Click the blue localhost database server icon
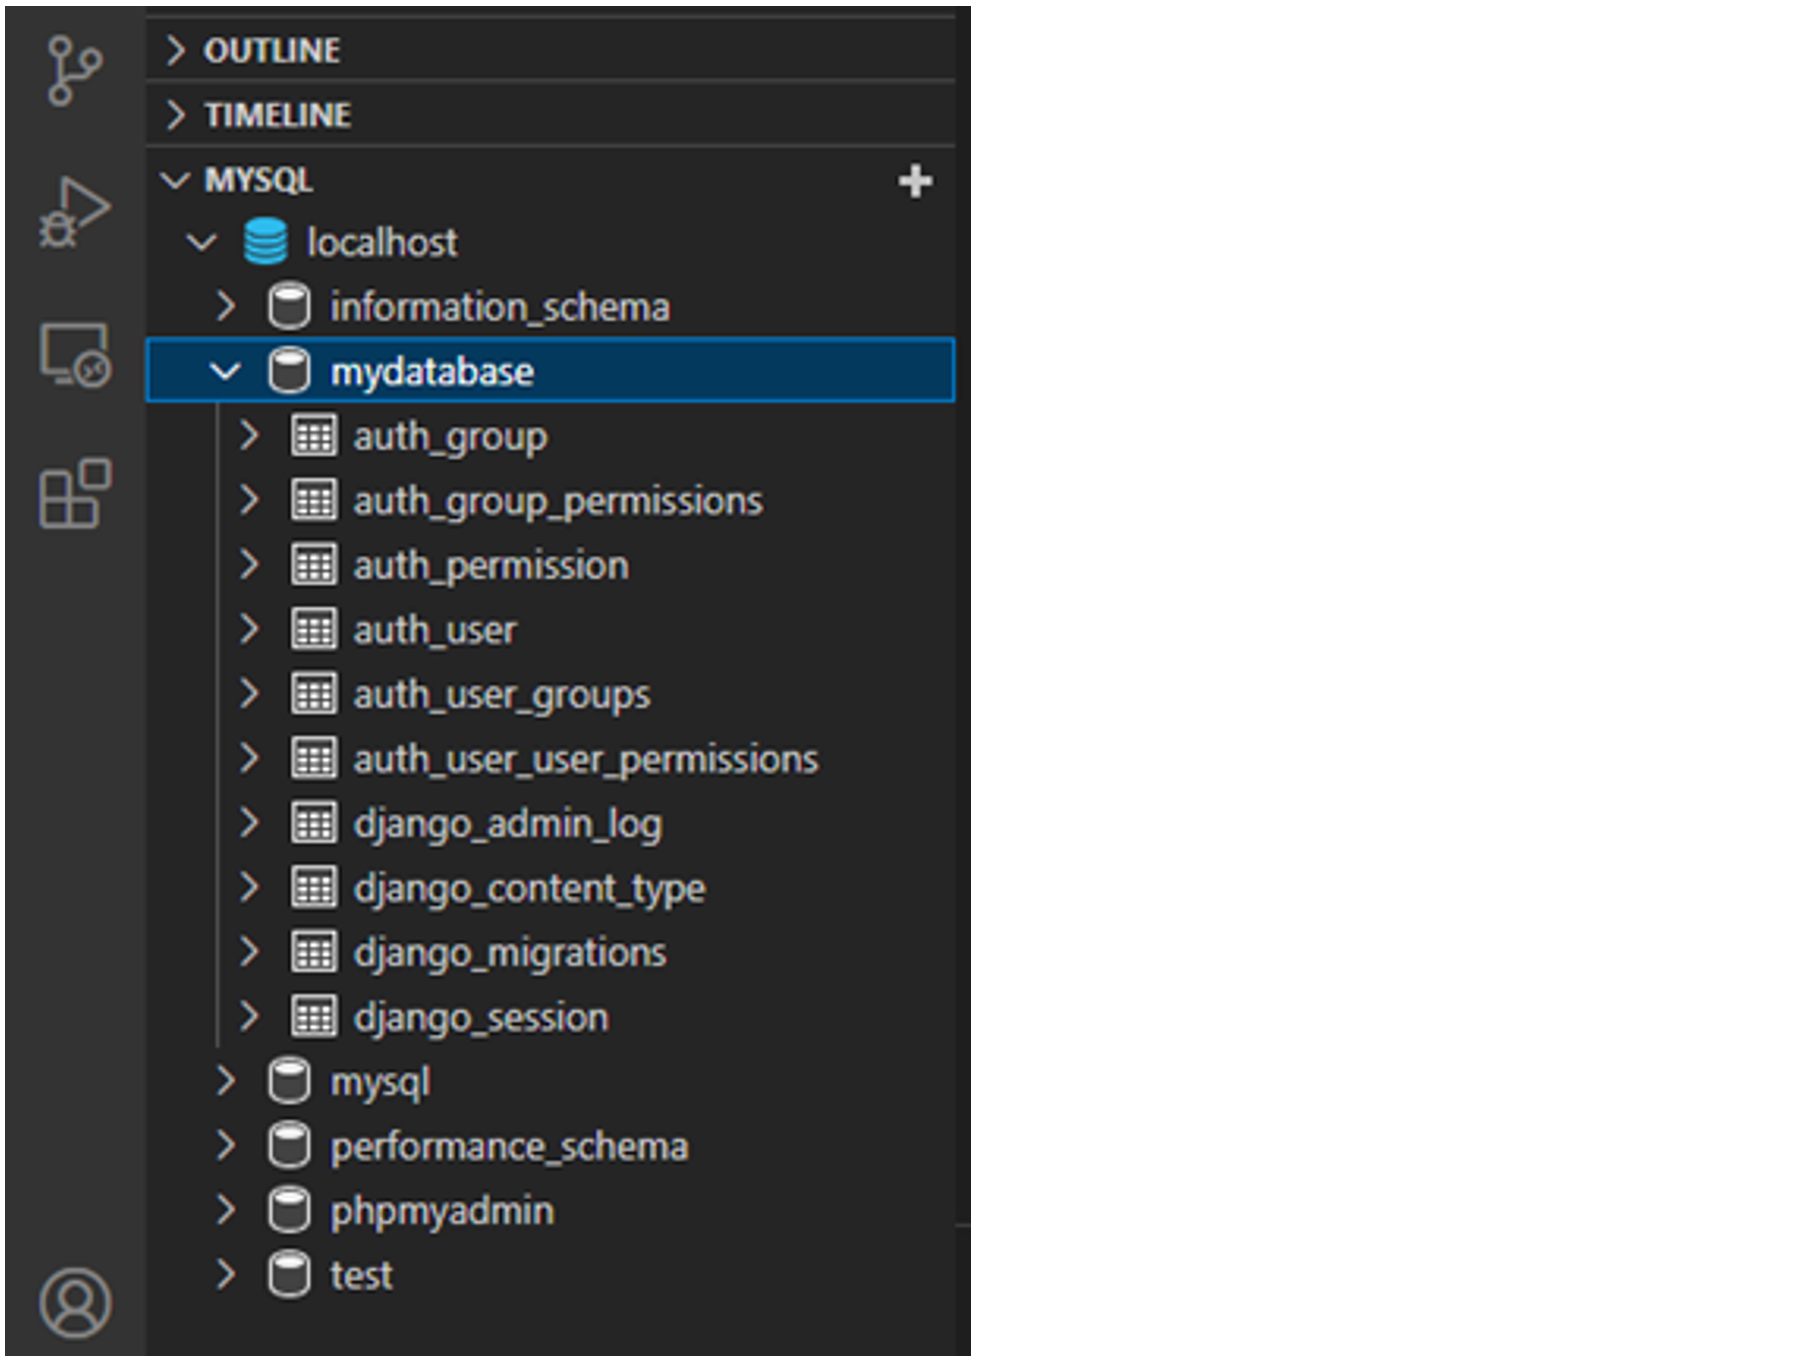This screenshot has height=1362, width=1809. tap(265, 242)
